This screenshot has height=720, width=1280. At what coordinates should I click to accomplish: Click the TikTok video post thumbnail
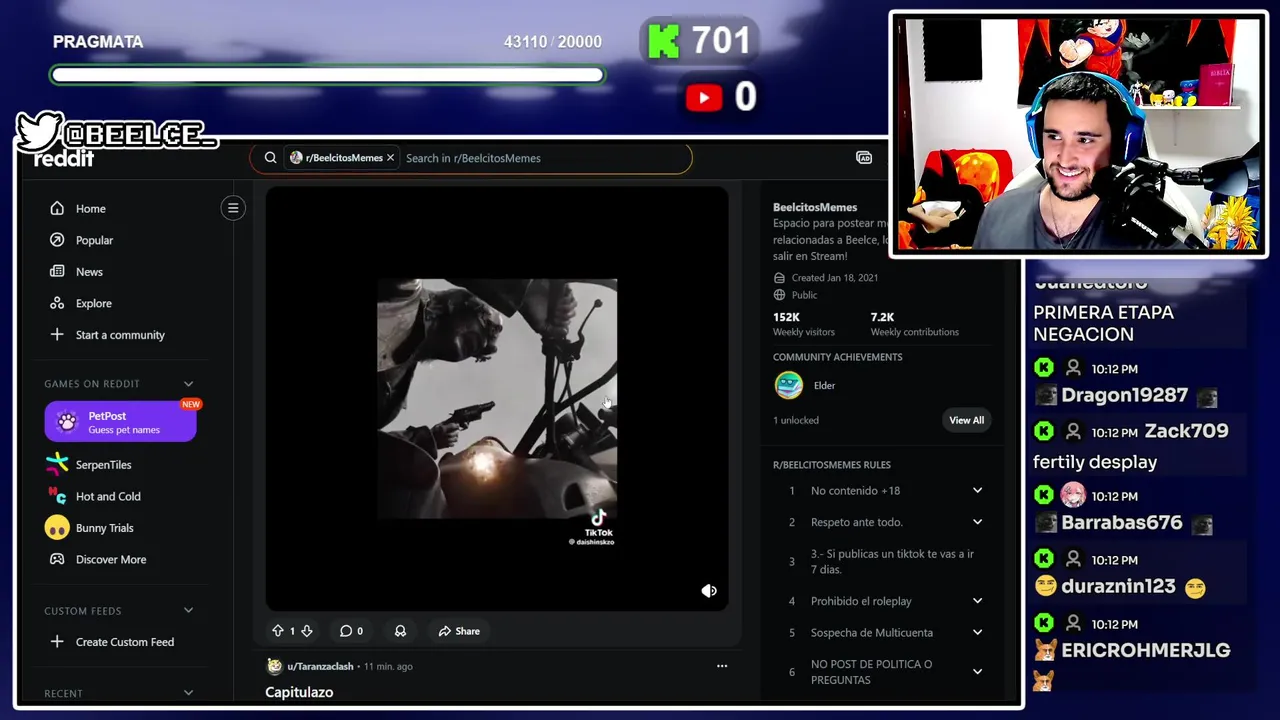tap(497, 399)
